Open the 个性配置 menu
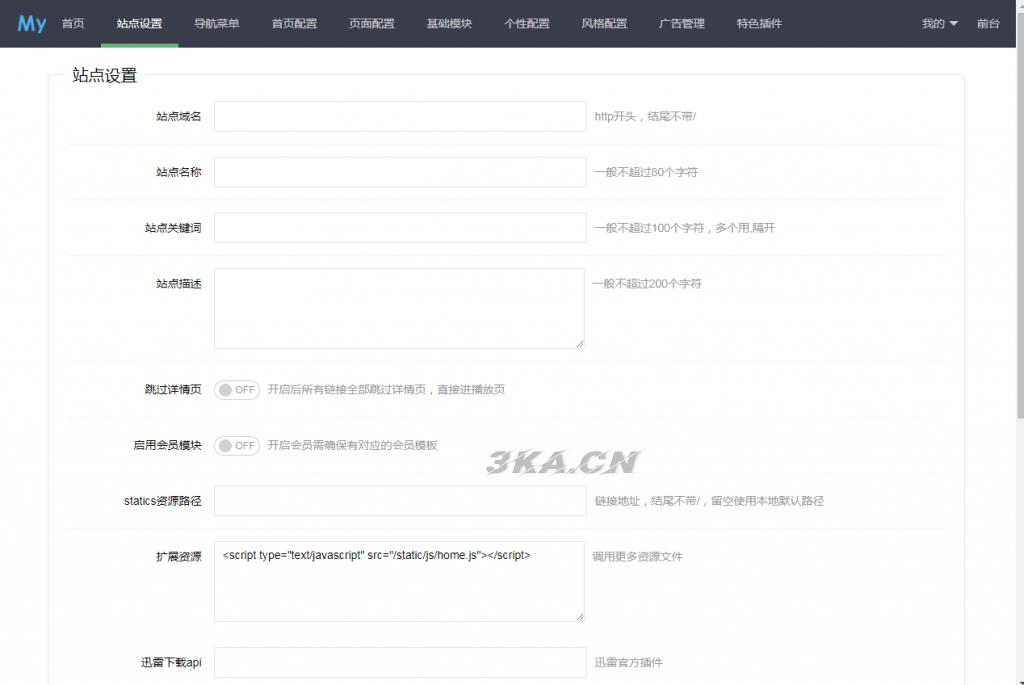 click(526, 23)
